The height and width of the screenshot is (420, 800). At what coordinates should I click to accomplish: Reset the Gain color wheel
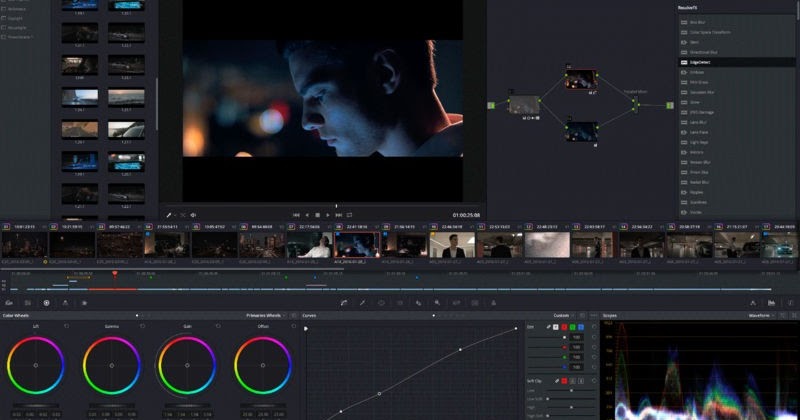(x=218, y=326)
